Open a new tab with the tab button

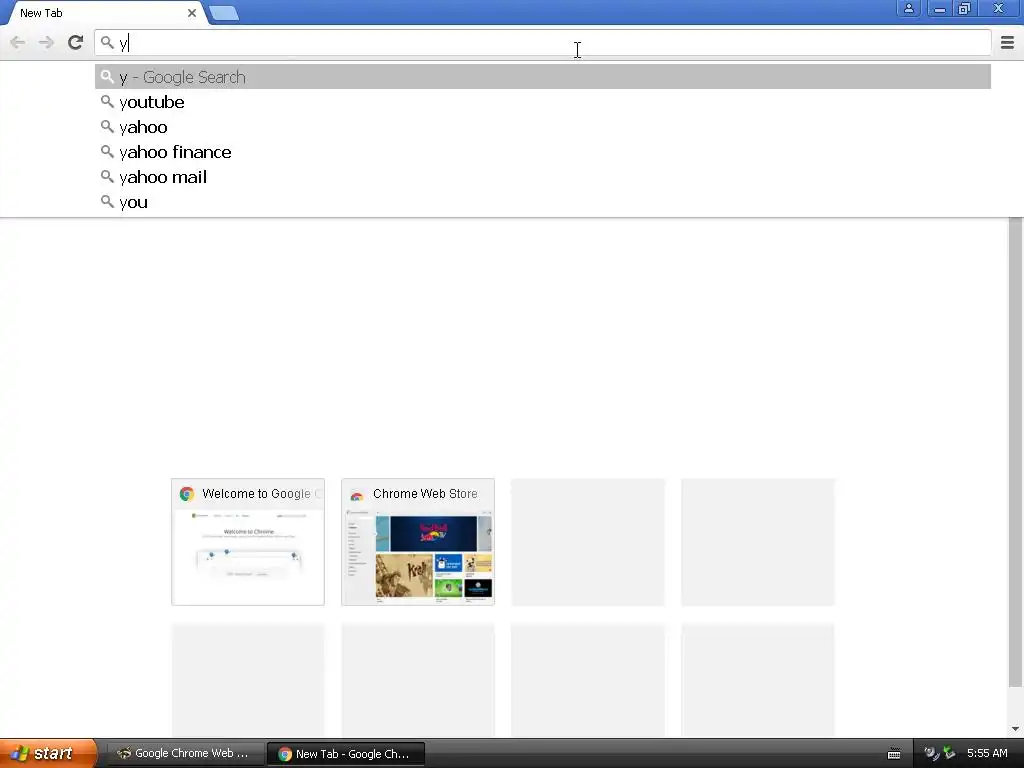coord(224,13)
